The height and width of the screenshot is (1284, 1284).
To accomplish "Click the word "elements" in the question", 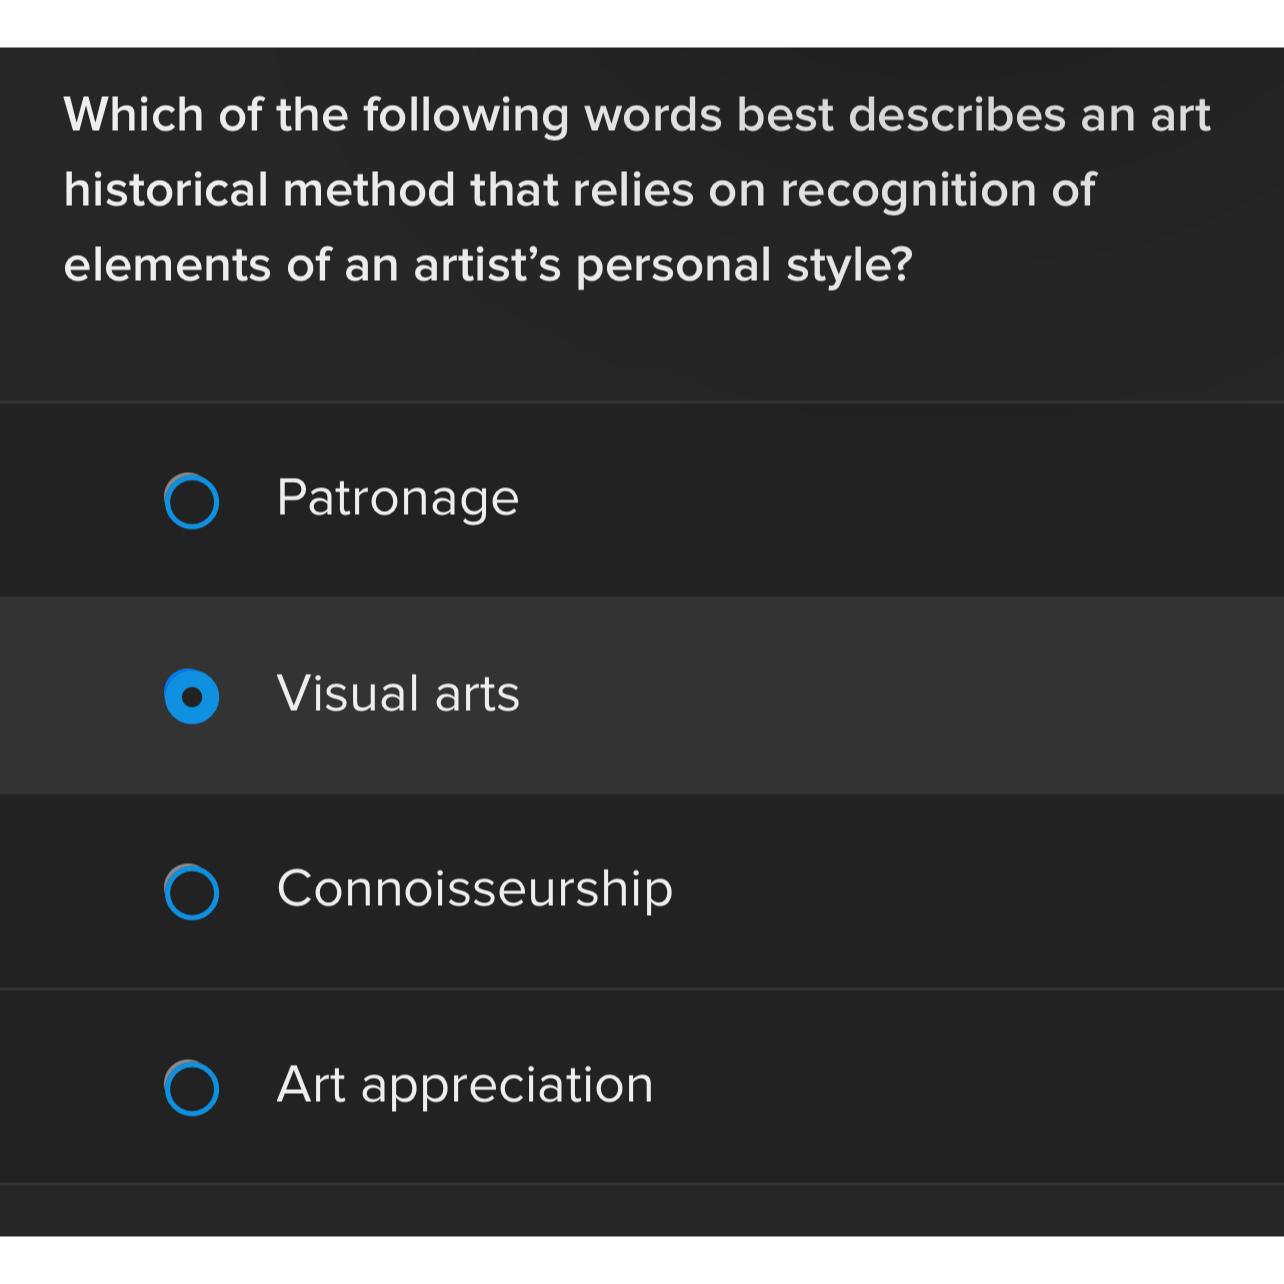I will (x=167, y=265).
